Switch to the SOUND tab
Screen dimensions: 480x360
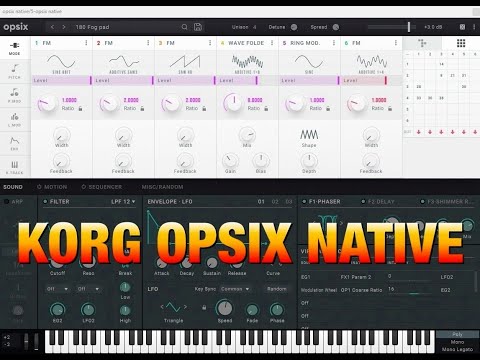coord(13,187)
